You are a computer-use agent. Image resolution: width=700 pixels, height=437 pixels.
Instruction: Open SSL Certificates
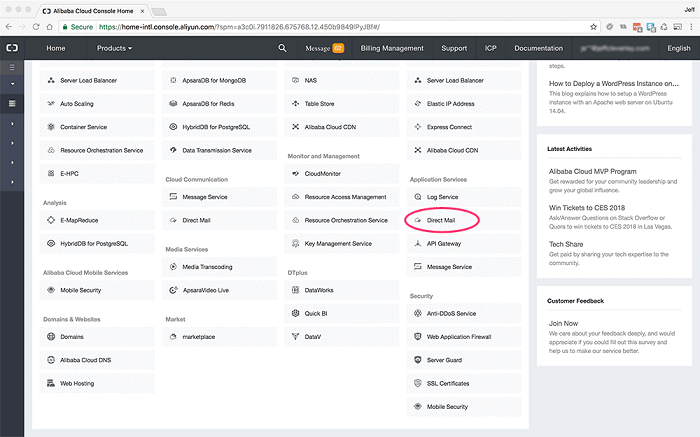click(464, 383)
